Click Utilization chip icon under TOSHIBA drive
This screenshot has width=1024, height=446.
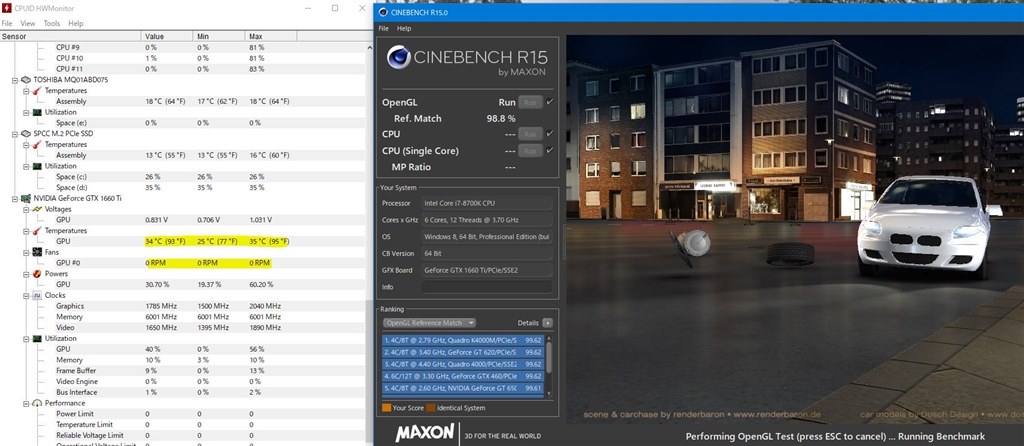tap(37, 112)
